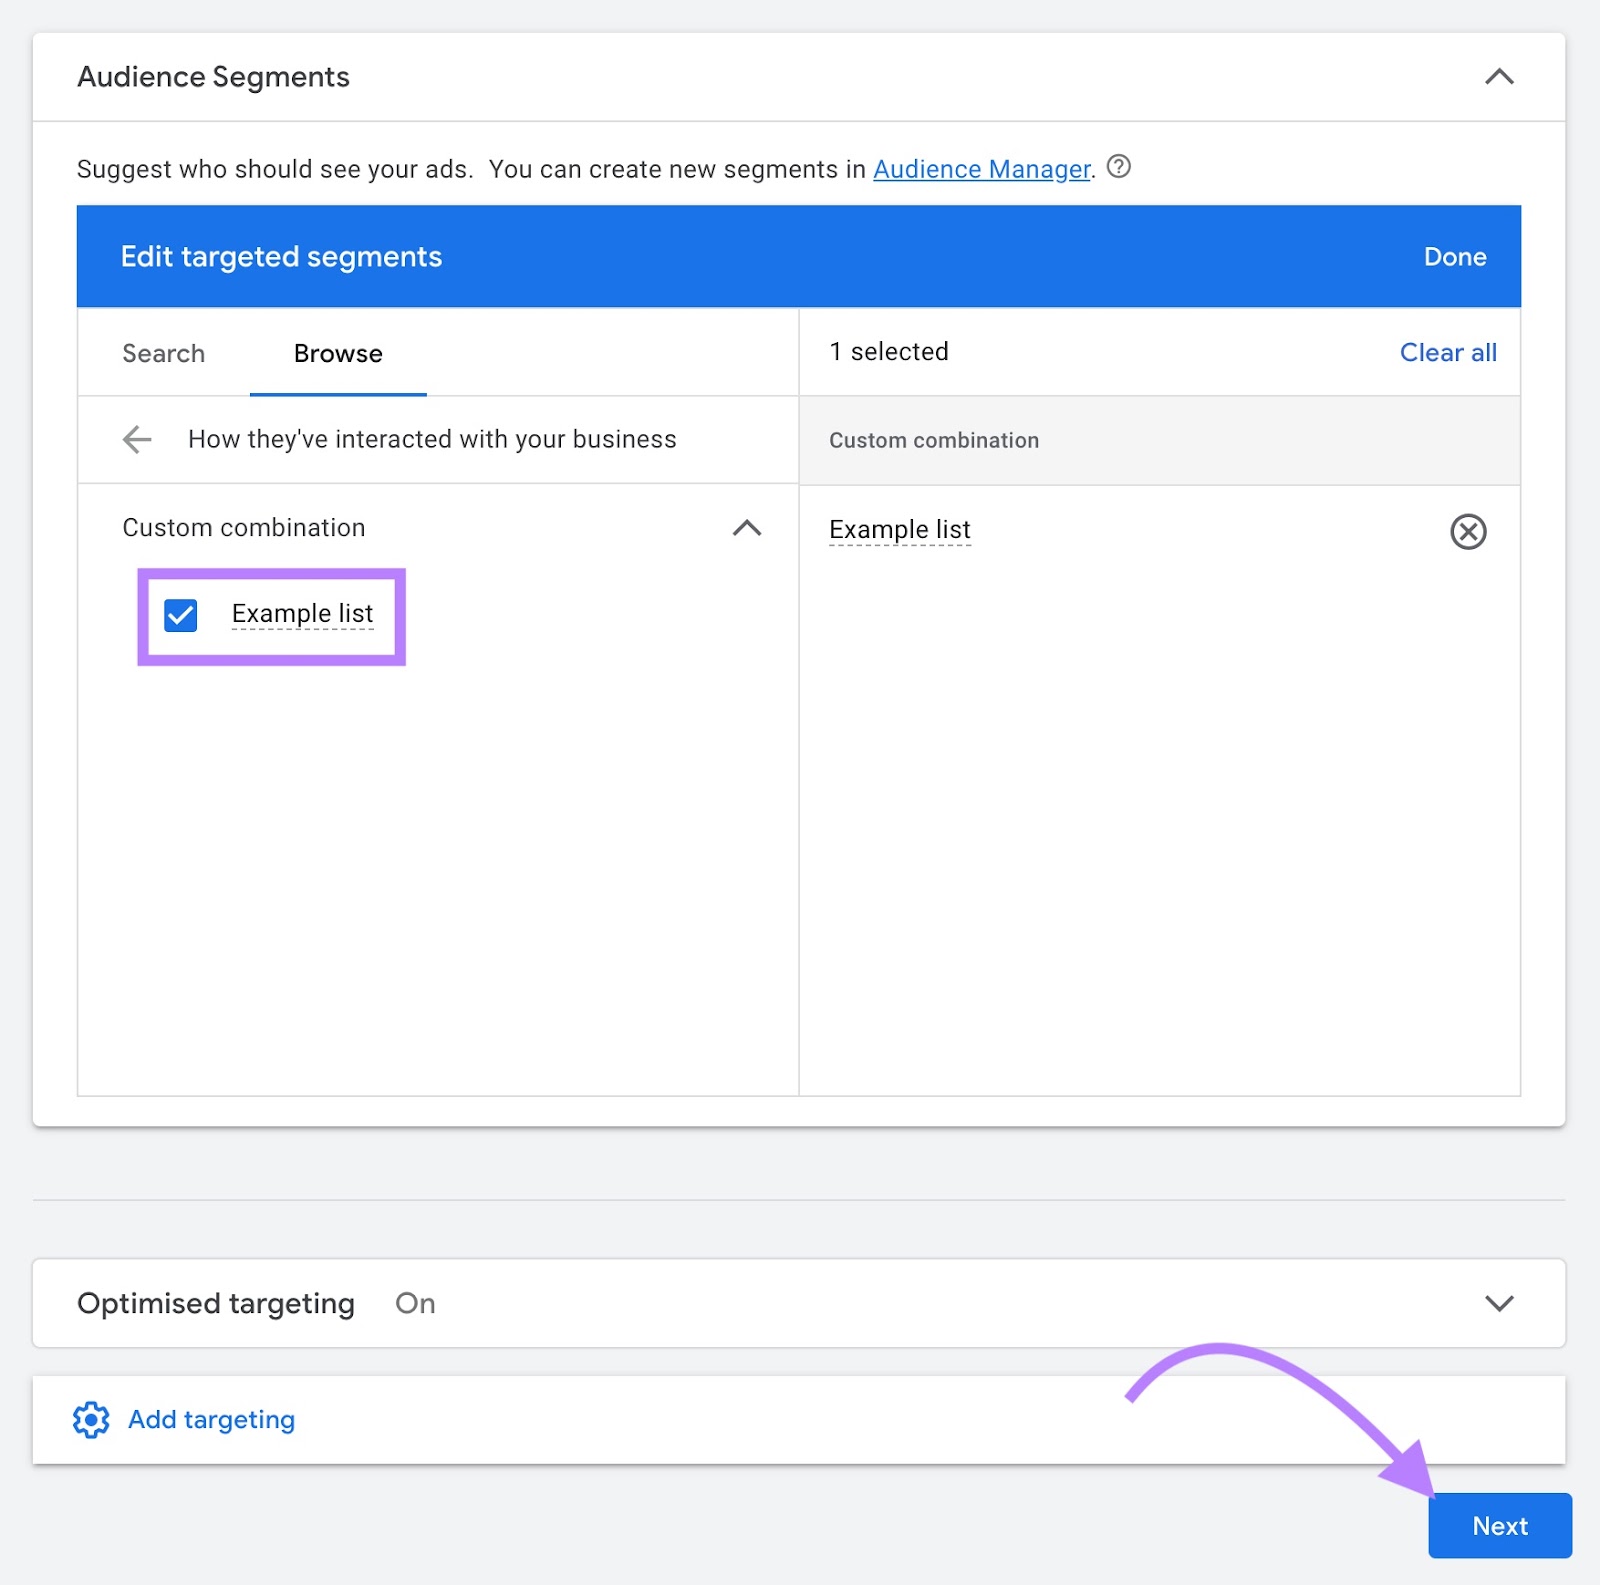Click the Optimised targeting heading
Viewport: 1600px width, 1585px height.
[216, 1303]
